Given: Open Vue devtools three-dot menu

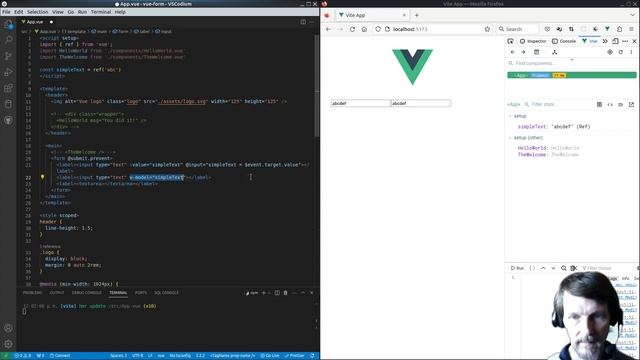Looking at the screenshot, I should [631, 52].
